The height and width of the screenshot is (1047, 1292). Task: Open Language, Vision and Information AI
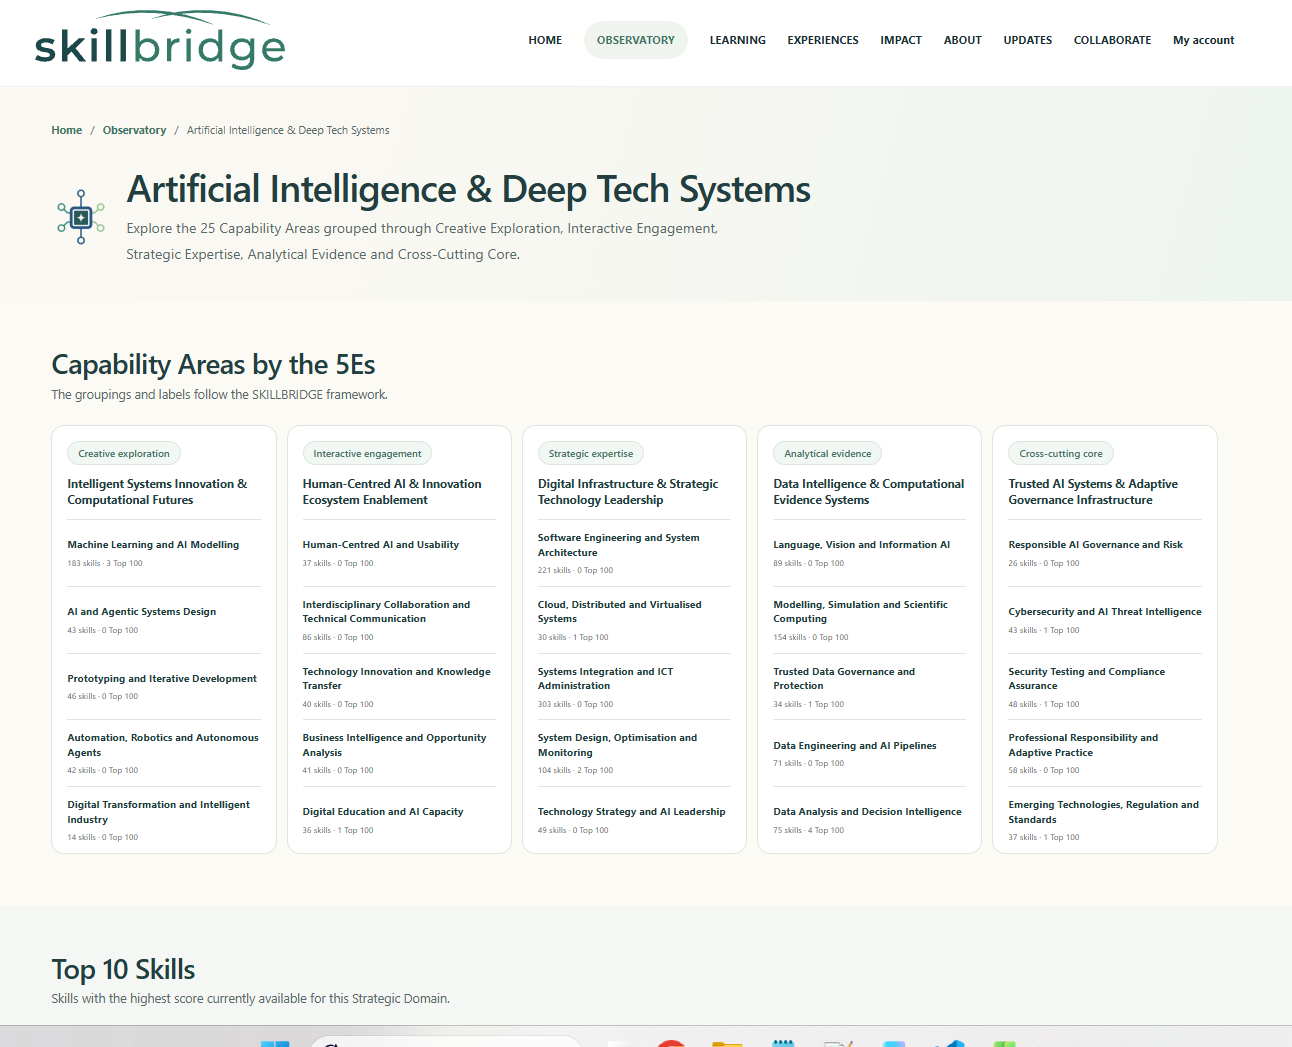[x=862, y=545]
